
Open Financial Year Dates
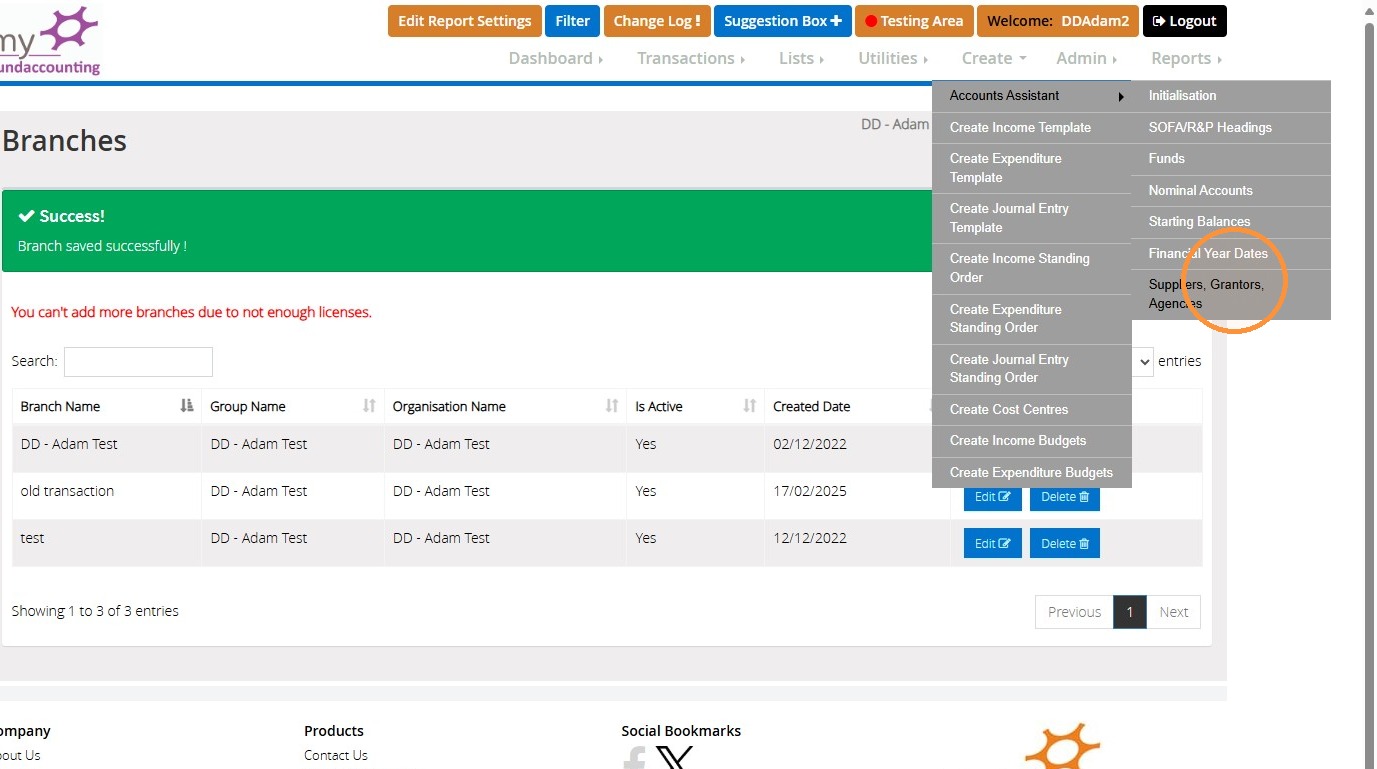(1230, 254)
